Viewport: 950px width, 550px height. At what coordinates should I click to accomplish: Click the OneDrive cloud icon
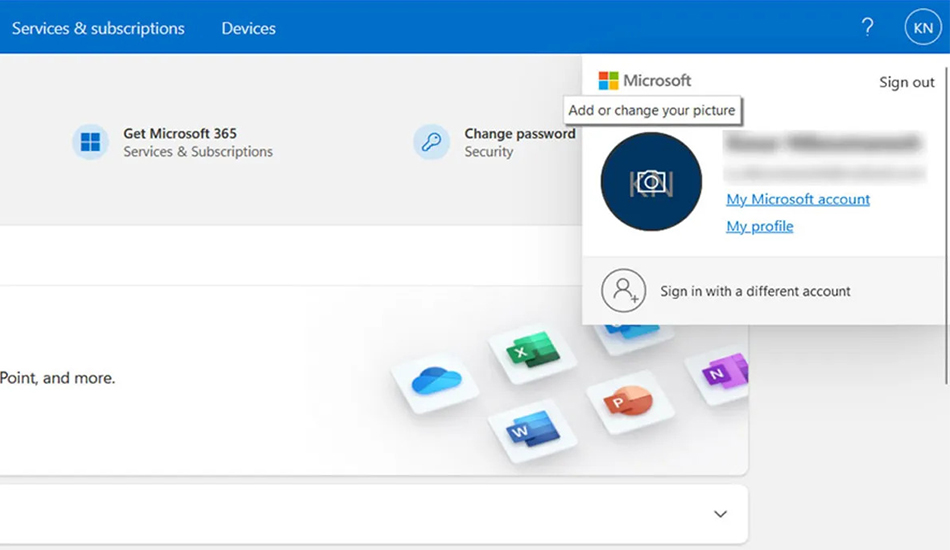[436, 380]
